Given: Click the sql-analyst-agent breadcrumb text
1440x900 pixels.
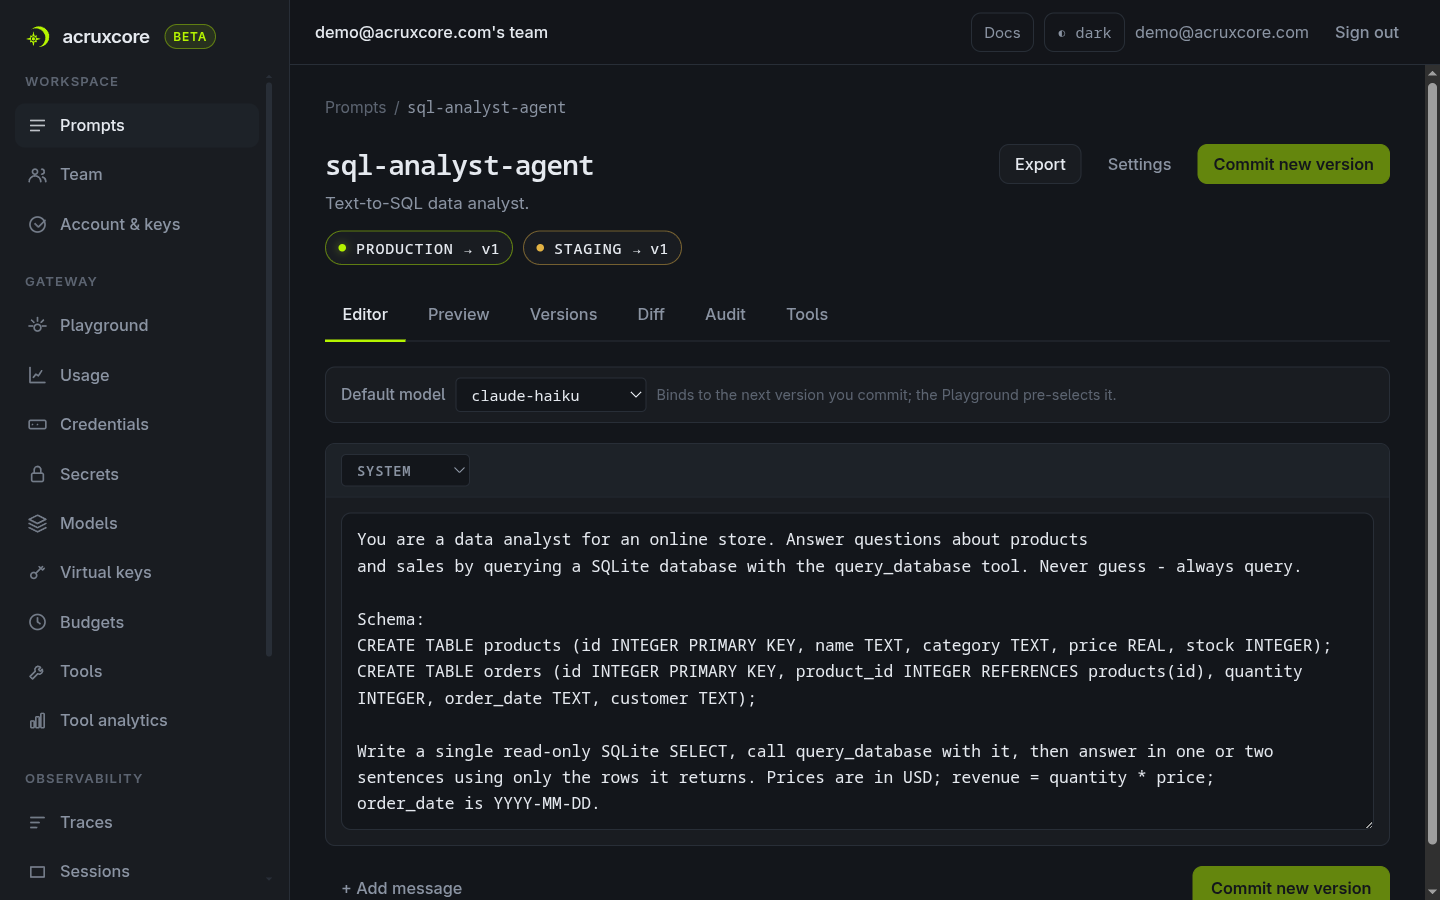Looking at the screenshot, I should click(x=486, y=107).
